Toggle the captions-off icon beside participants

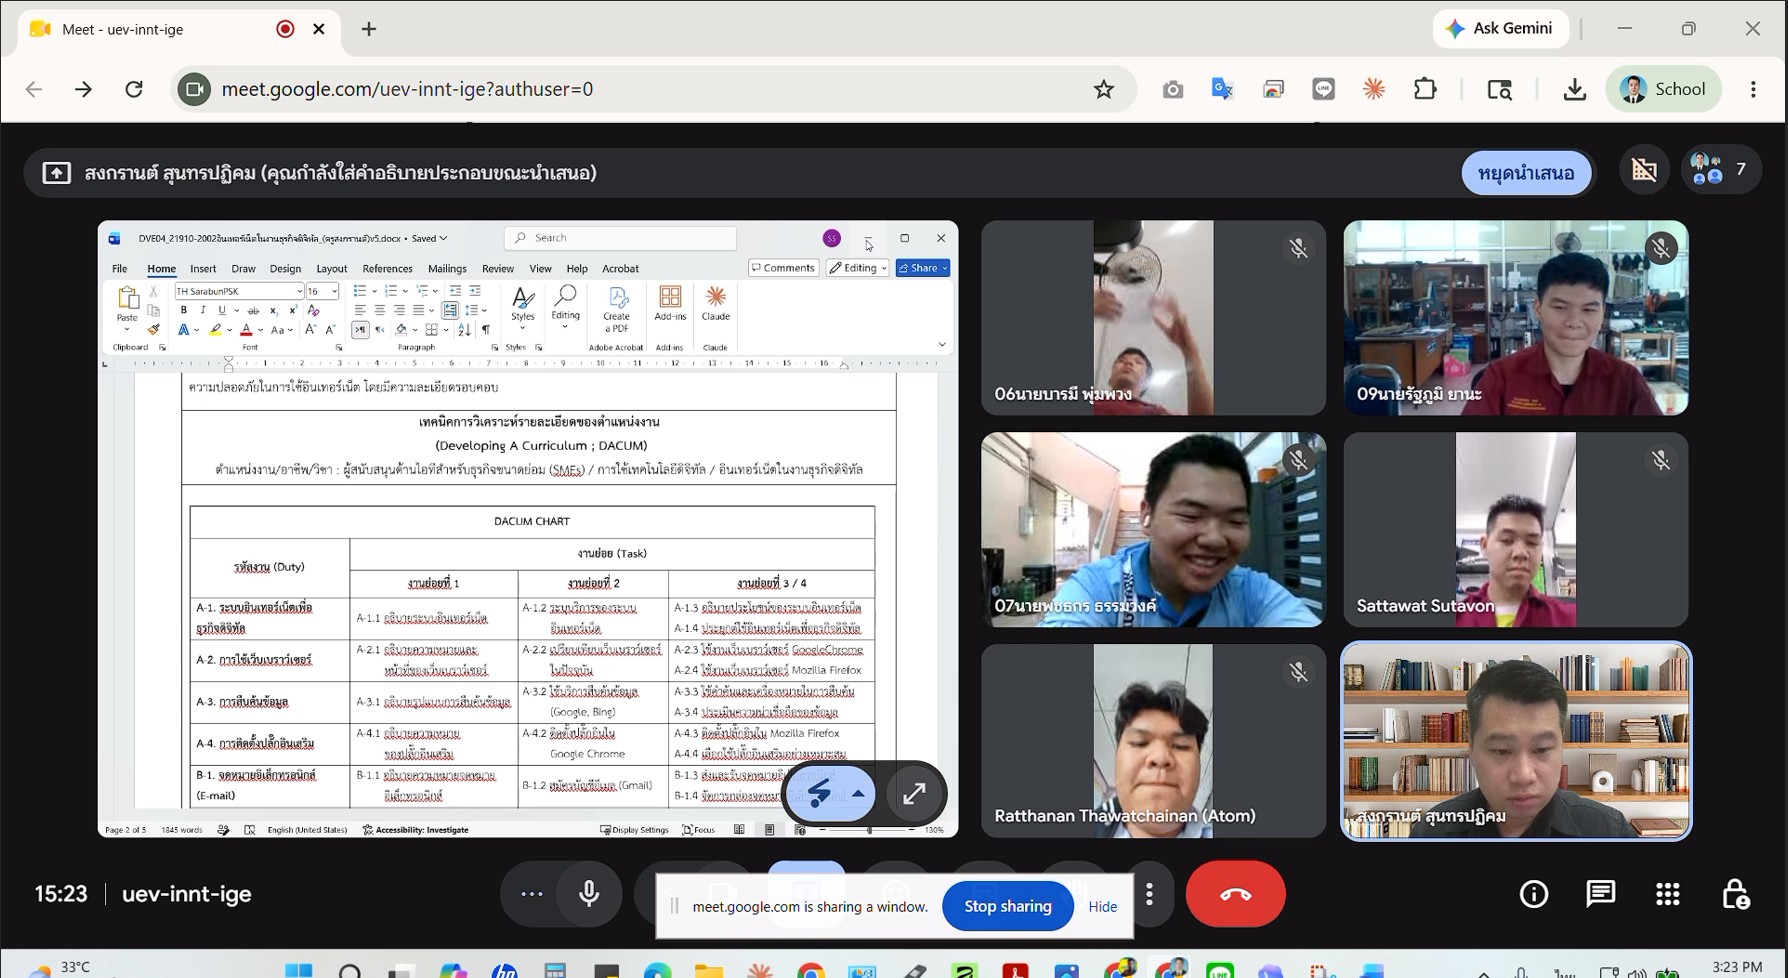coord(1644,170)
